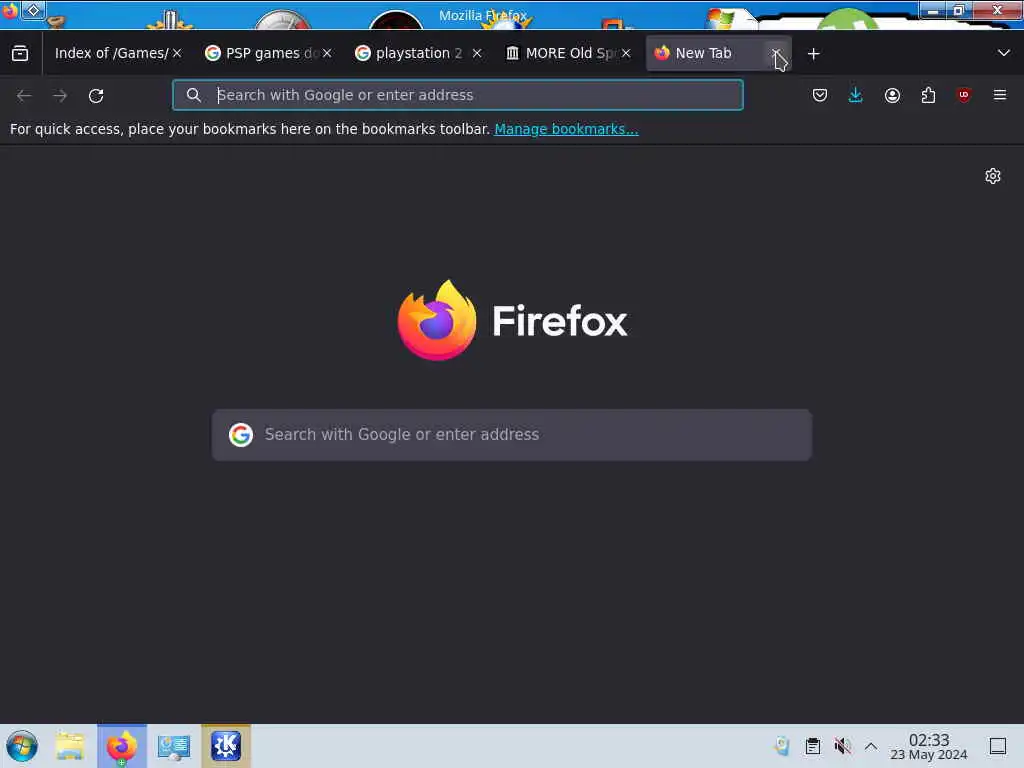This screenshot has width=1024, height=768.
Task: Select Firefox in the taskbar
Action: coord(122,746)
